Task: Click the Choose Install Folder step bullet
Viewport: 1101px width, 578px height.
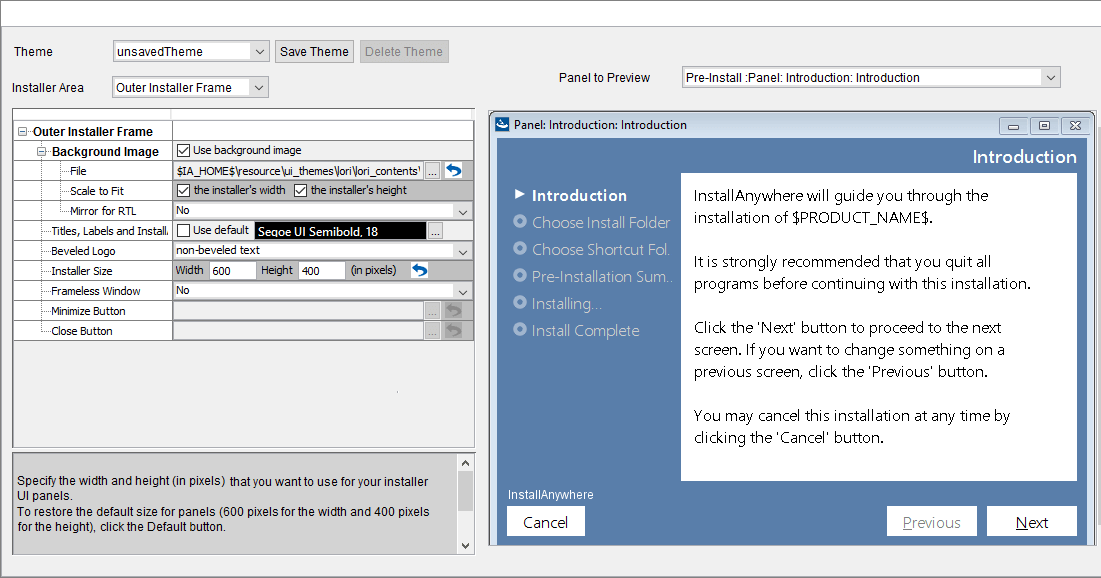Action: pyautogui.click(x=519, y=223)
